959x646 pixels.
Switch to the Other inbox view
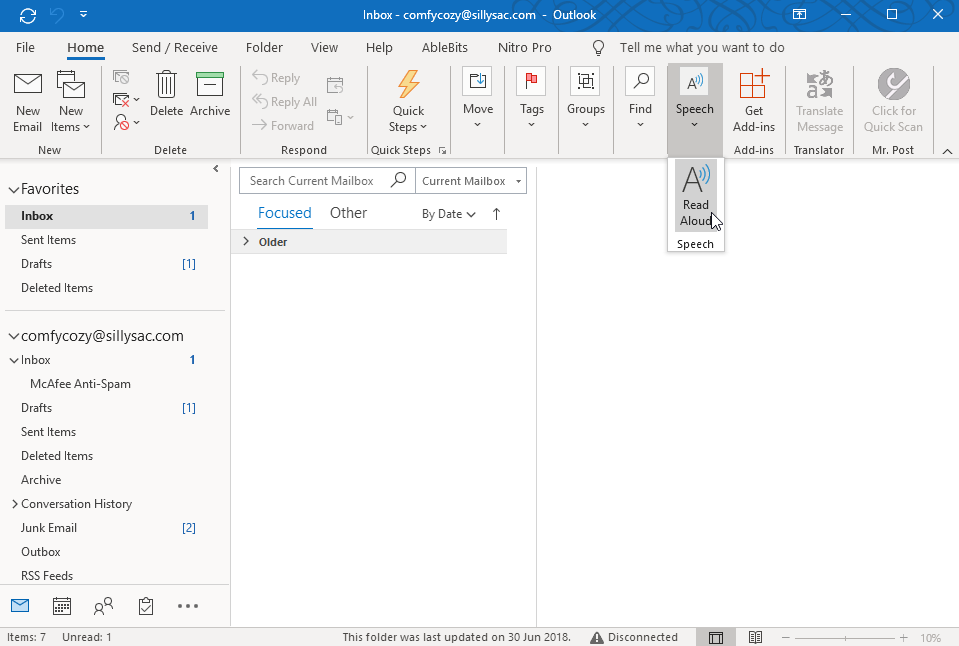[348, 213]
